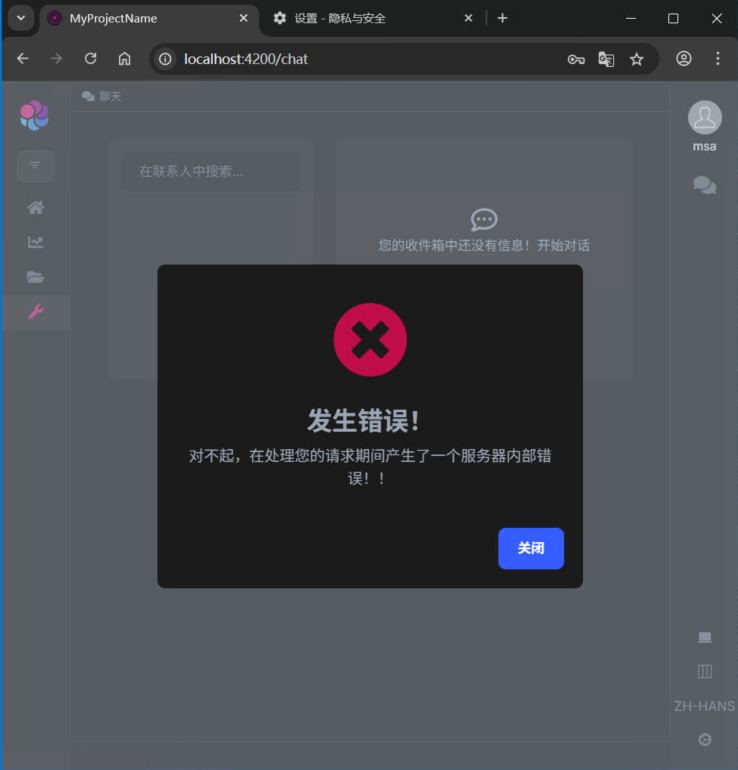Click the msa user avatar
This screenshot has height=770, width=738.
point(705,117)
